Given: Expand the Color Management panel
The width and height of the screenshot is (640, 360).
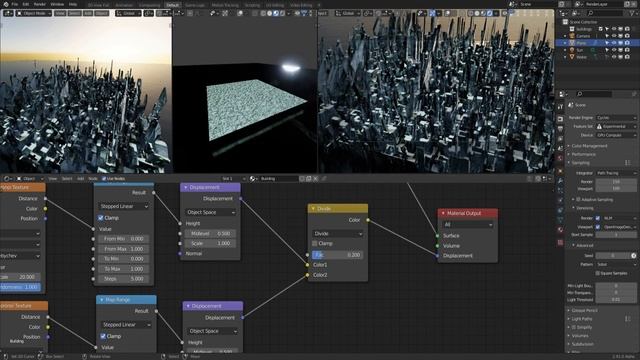Looking at the screenshot, I should pyautogui.click(x=588, y=146).
